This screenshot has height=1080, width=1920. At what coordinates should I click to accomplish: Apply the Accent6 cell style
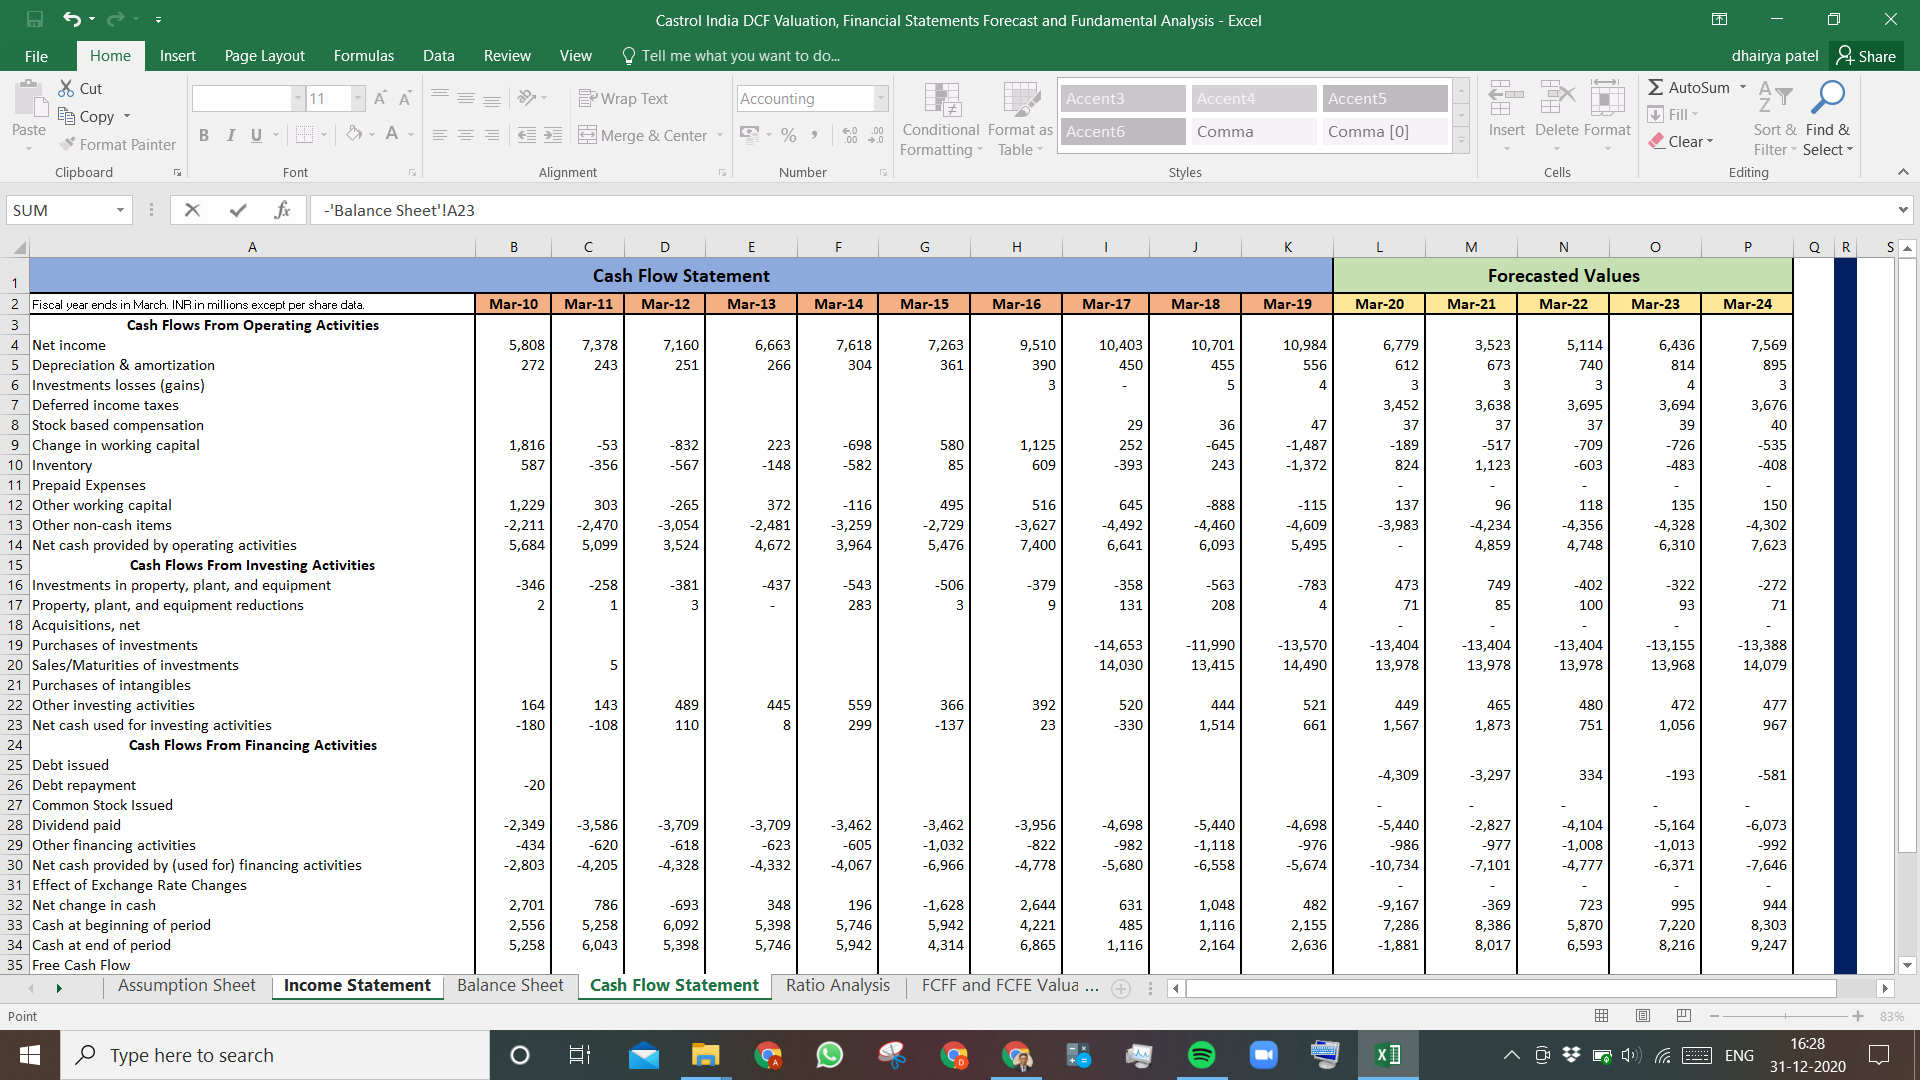[1121, 131]
